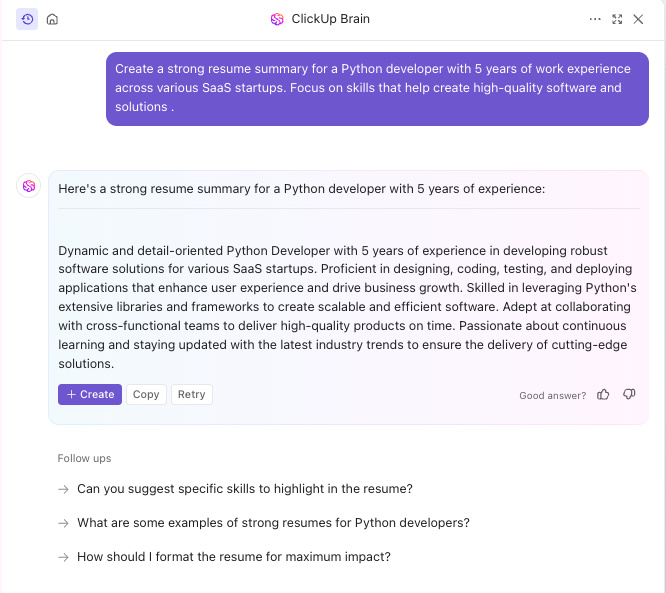The height and width of the screenshot is (593, 666).
Task: Copy the generated resume summary
Action: [x=146, y=394]
